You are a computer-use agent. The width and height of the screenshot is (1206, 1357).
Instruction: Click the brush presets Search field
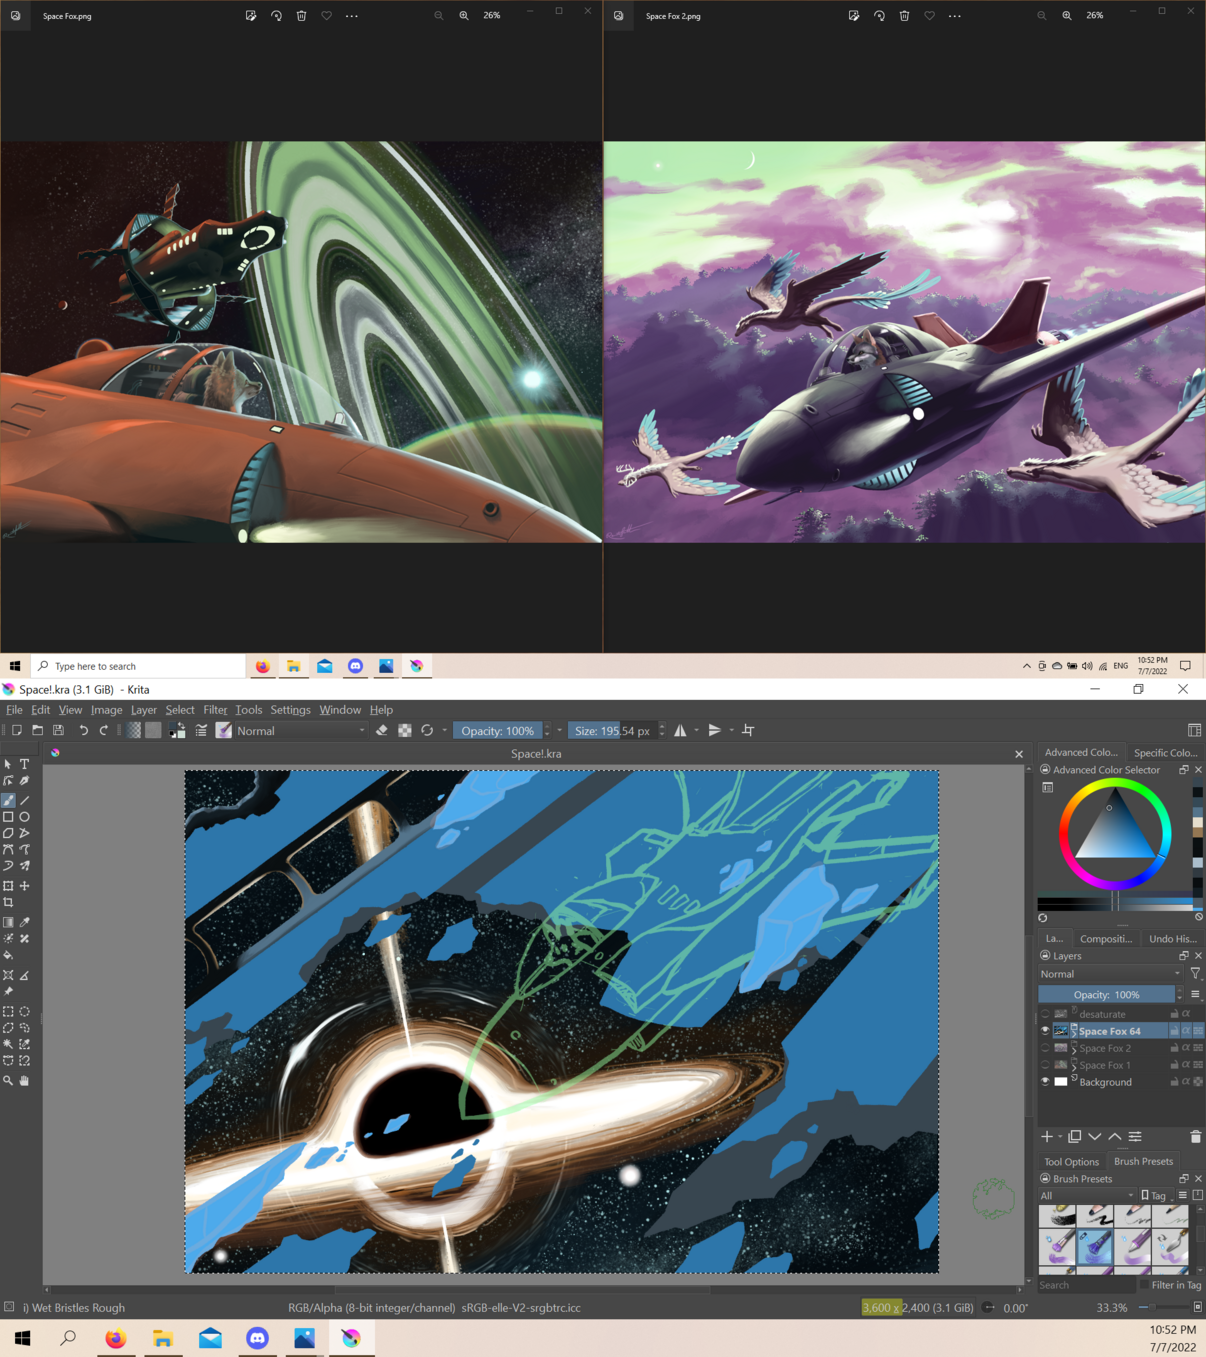[1085, 1285]
